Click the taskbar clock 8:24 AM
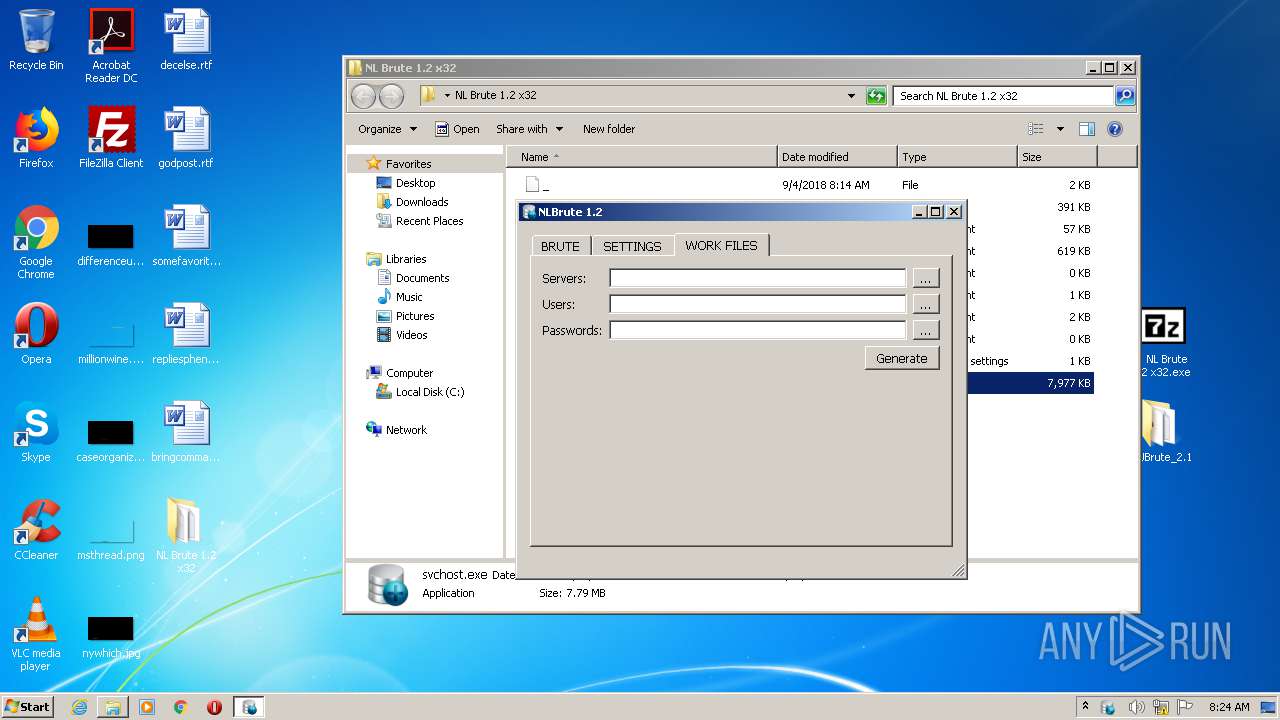Screen dimensions: 1280x720 click(x=1228, y=707)
